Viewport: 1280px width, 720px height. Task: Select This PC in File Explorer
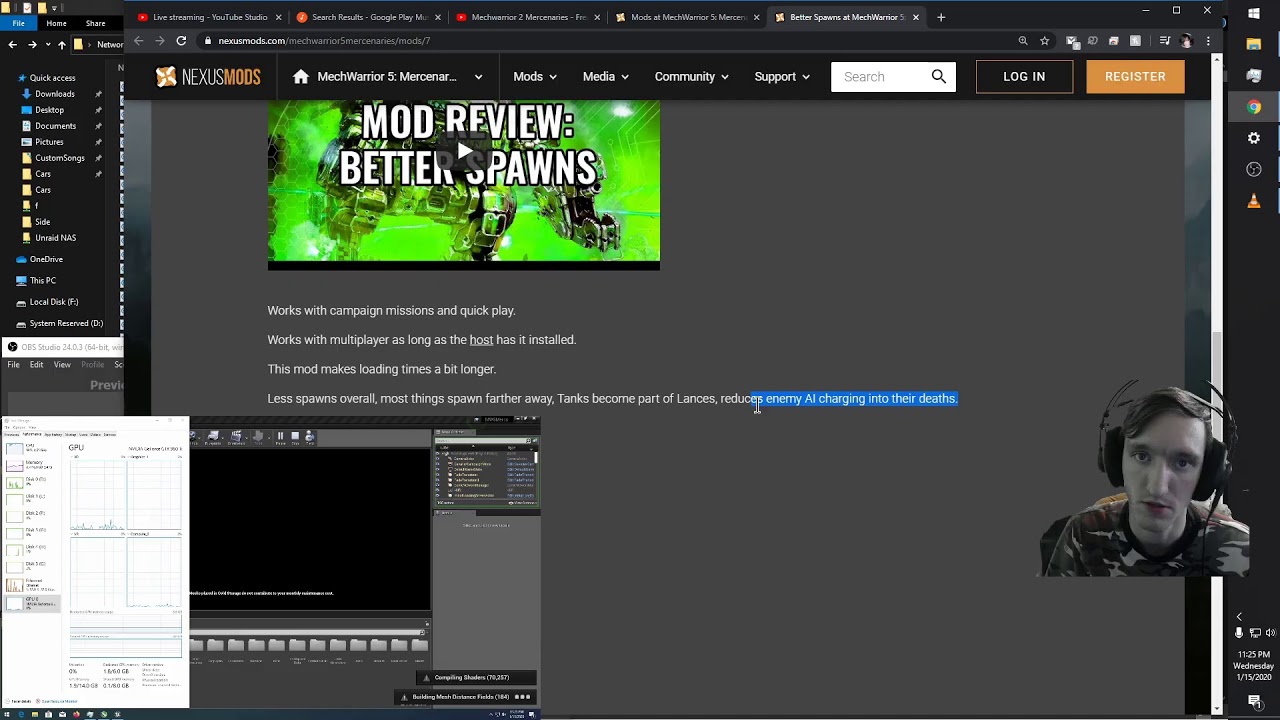point(42,281)
